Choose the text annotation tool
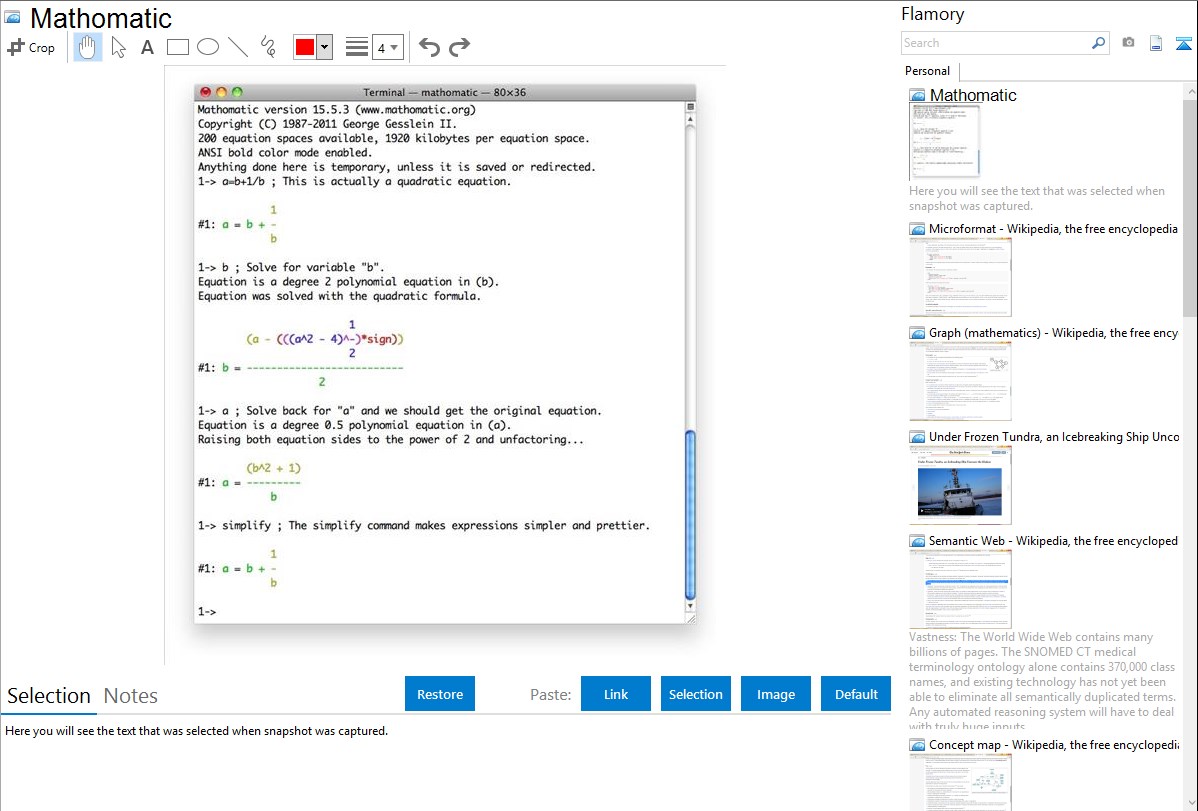1198x811 pixels. pos(147,47)
